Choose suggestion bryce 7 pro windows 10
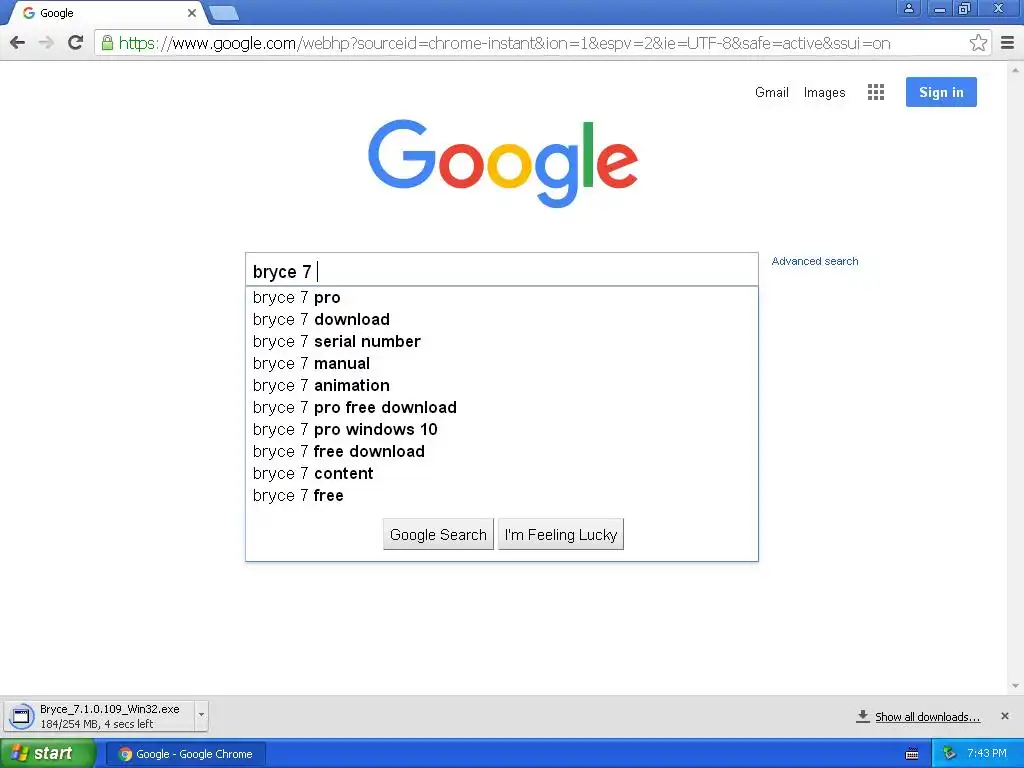1024x768 pixels. pyautogui.click(x=502, y=430)
